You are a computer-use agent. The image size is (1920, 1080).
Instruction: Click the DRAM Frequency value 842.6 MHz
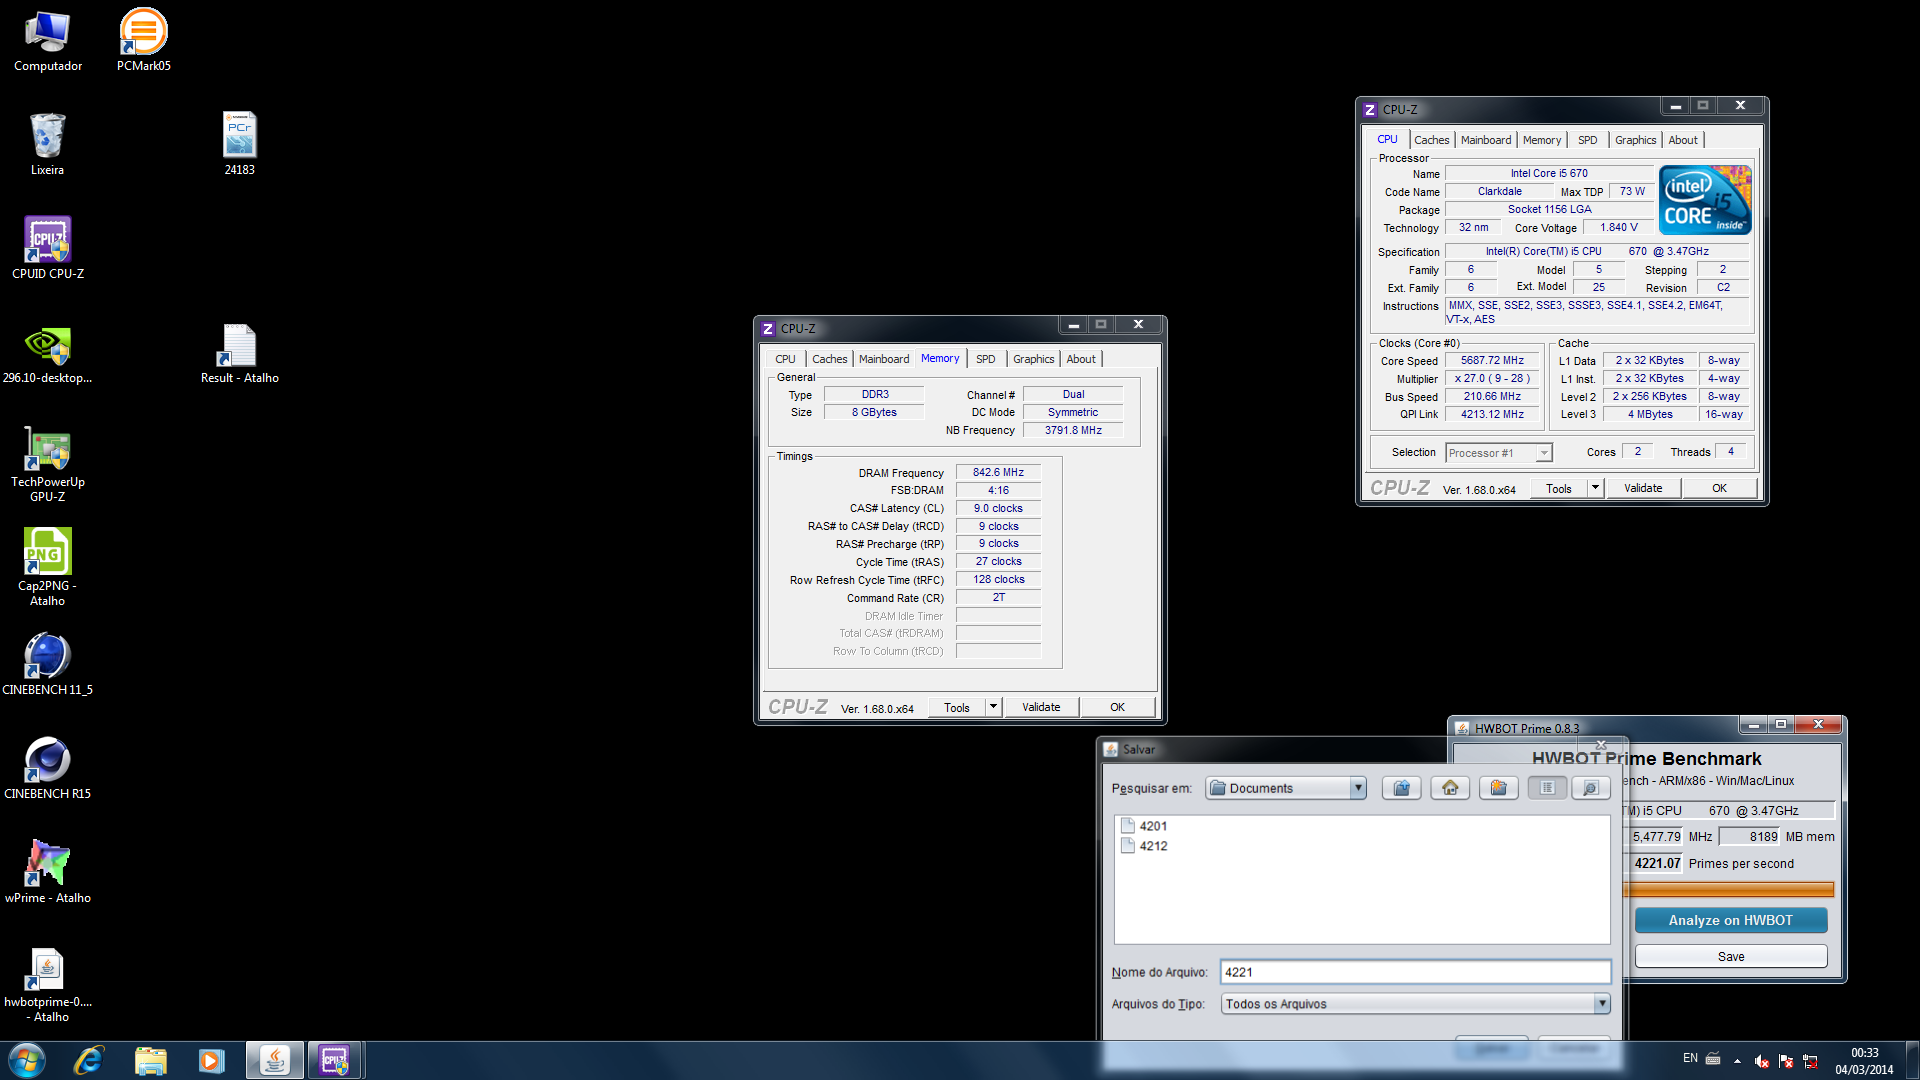point(998,472)
